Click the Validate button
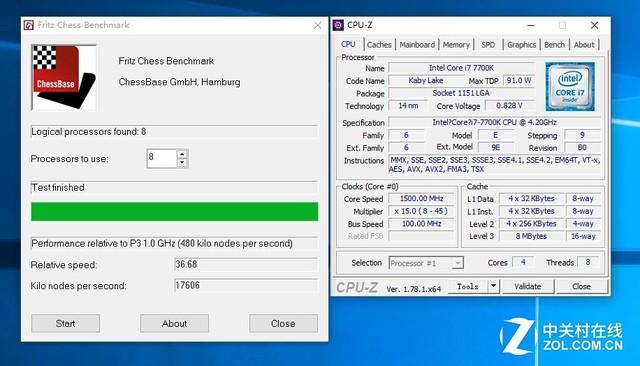 point(527,286)
